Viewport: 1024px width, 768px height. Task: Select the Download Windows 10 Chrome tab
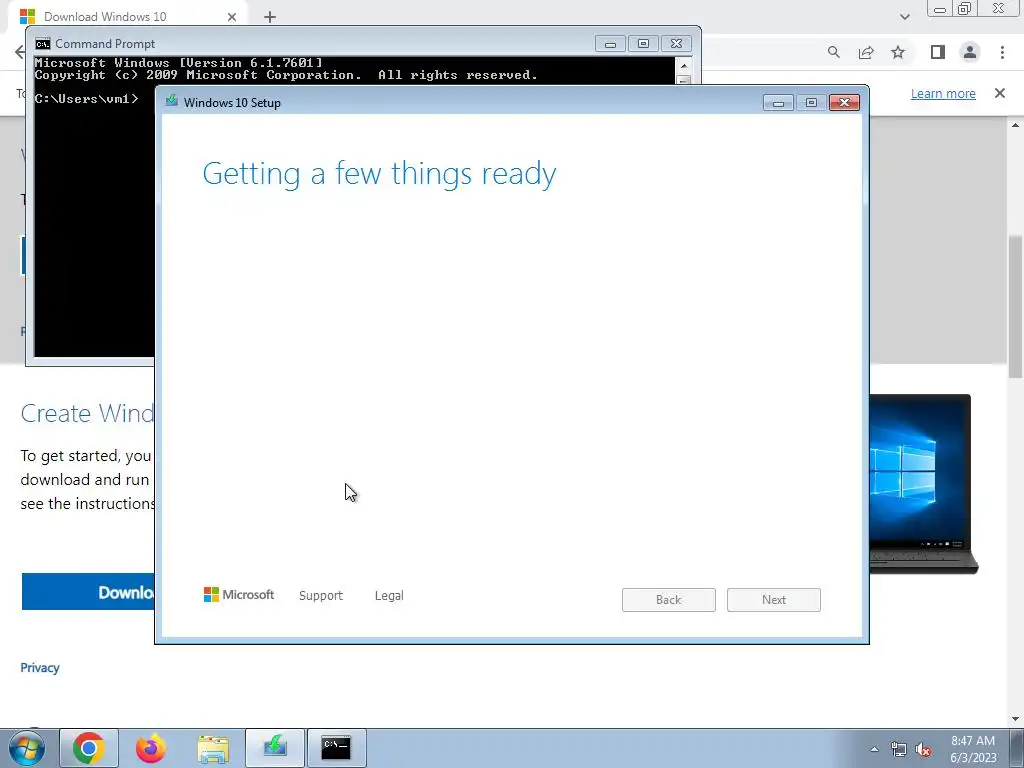129,16
